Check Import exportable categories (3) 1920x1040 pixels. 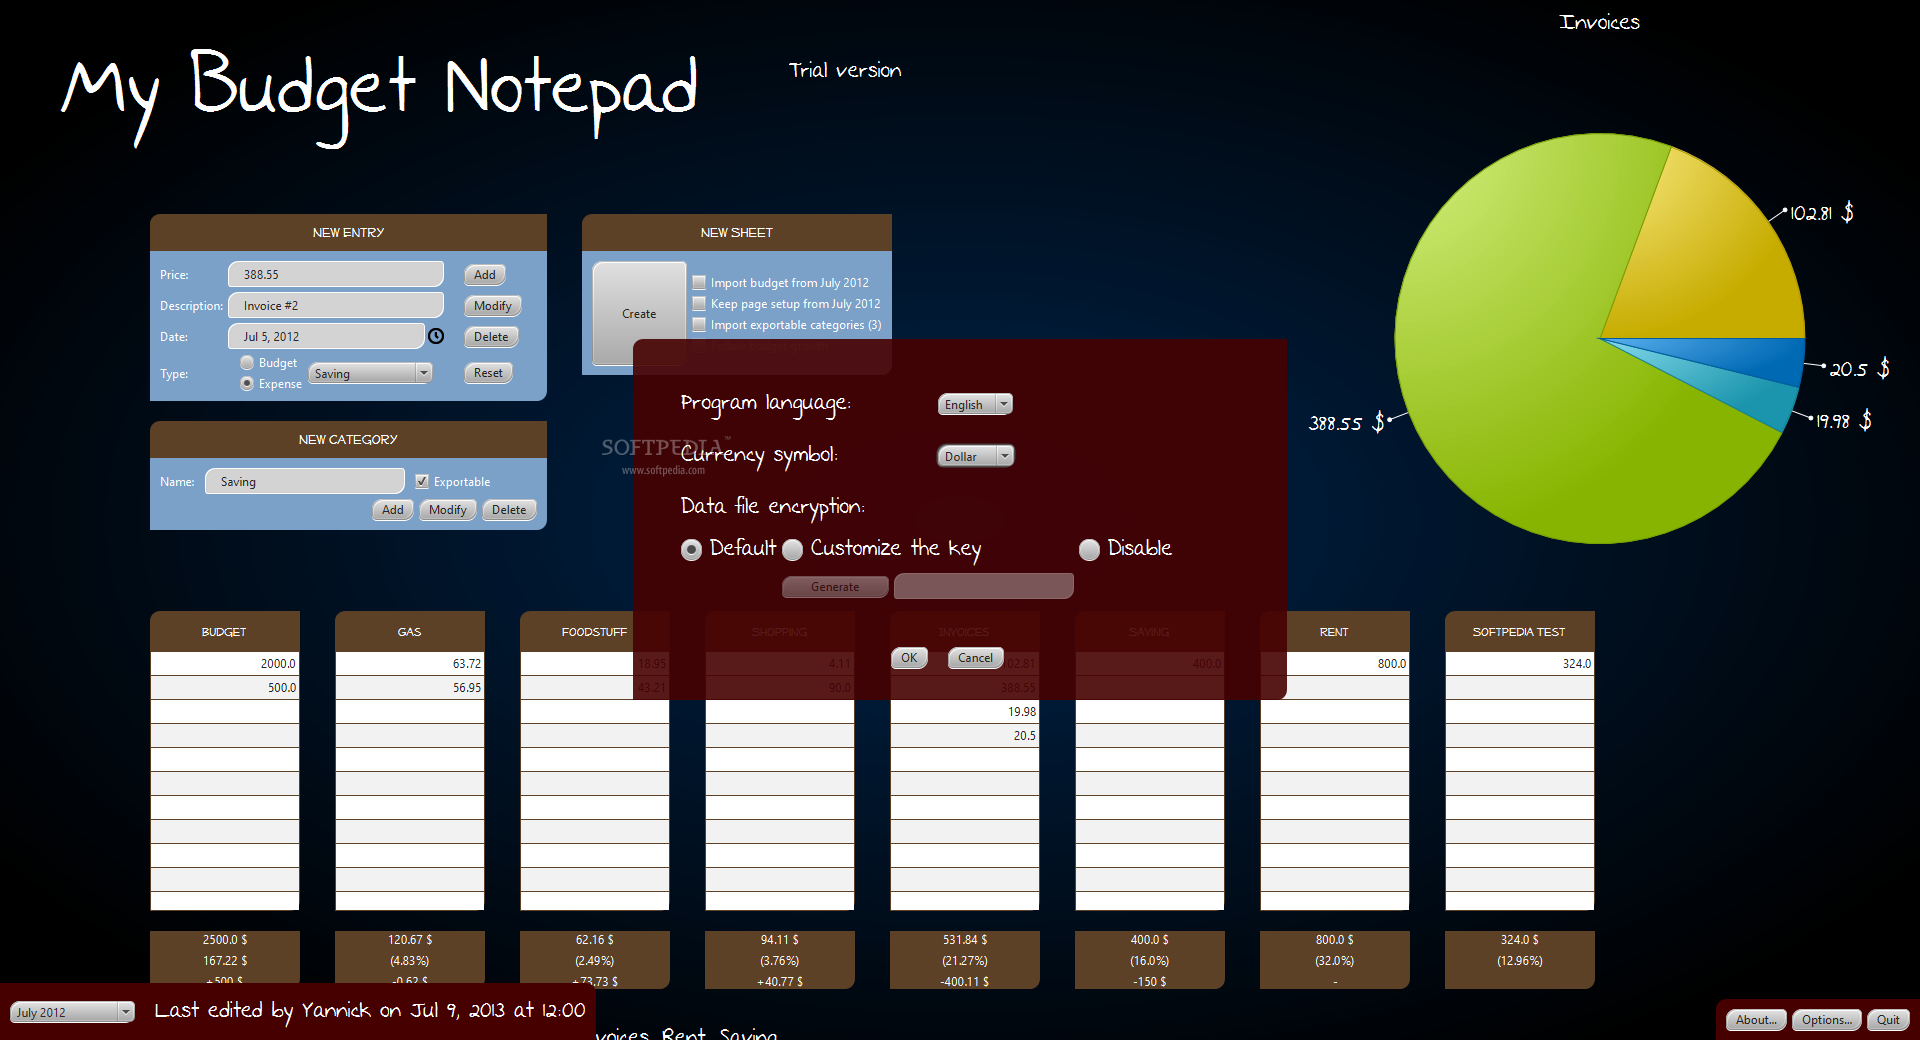[x=700, y=324]
